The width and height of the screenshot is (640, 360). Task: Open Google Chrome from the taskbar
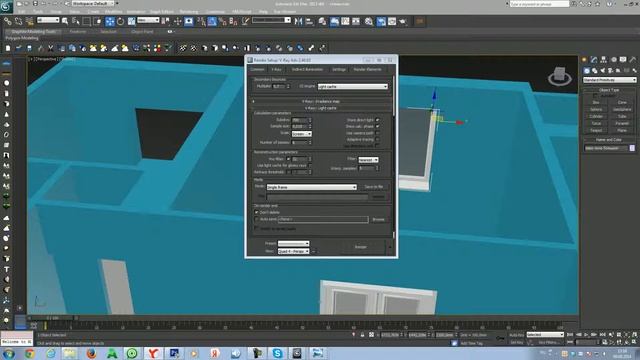pyautogui.click(x=29, y=353)
